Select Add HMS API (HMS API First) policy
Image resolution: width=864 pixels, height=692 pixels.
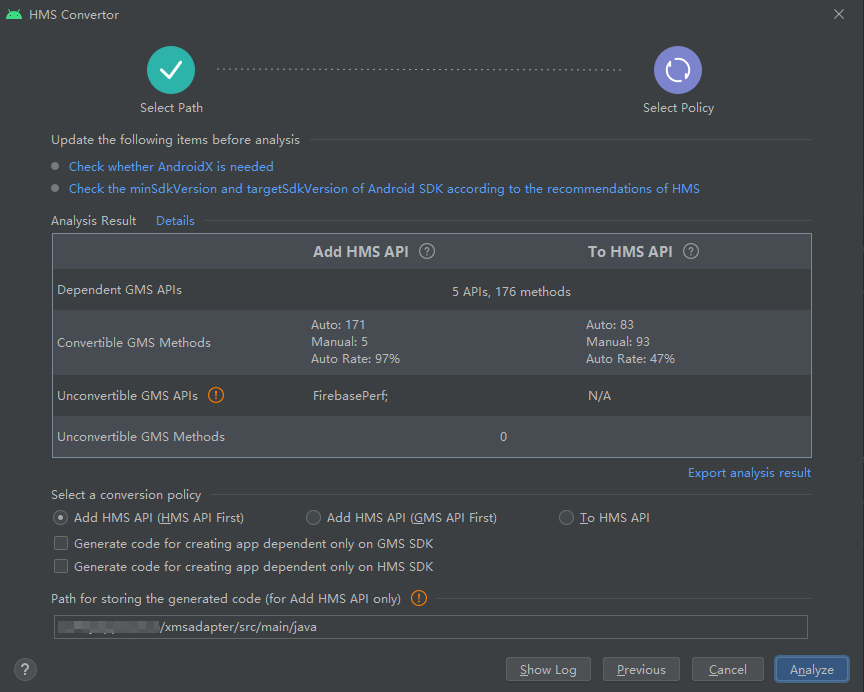pos(60,517)
